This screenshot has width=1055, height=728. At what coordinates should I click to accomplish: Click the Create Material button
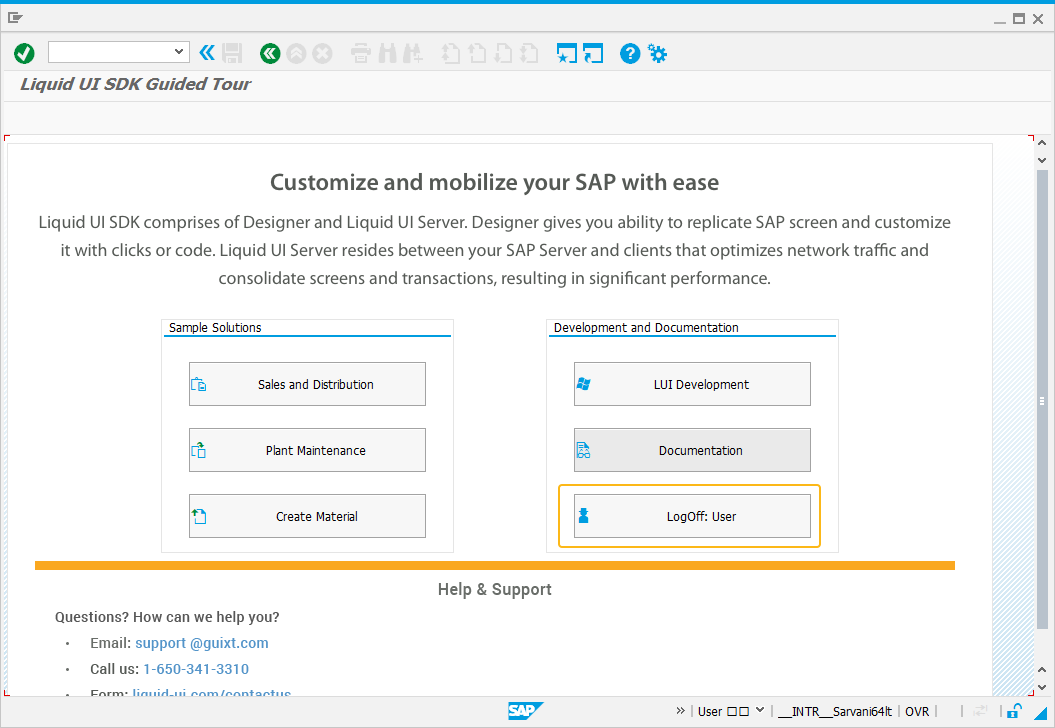[307, 516]
